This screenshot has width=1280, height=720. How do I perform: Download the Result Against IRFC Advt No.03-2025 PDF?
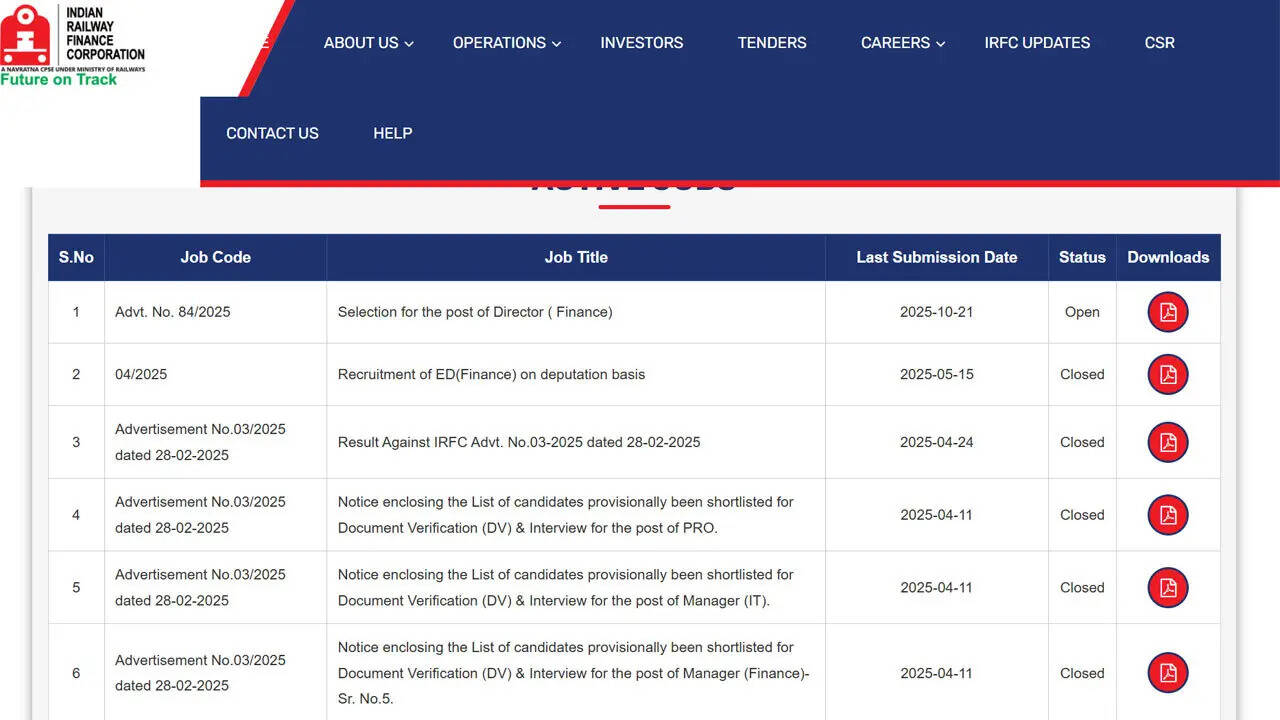1167,442
